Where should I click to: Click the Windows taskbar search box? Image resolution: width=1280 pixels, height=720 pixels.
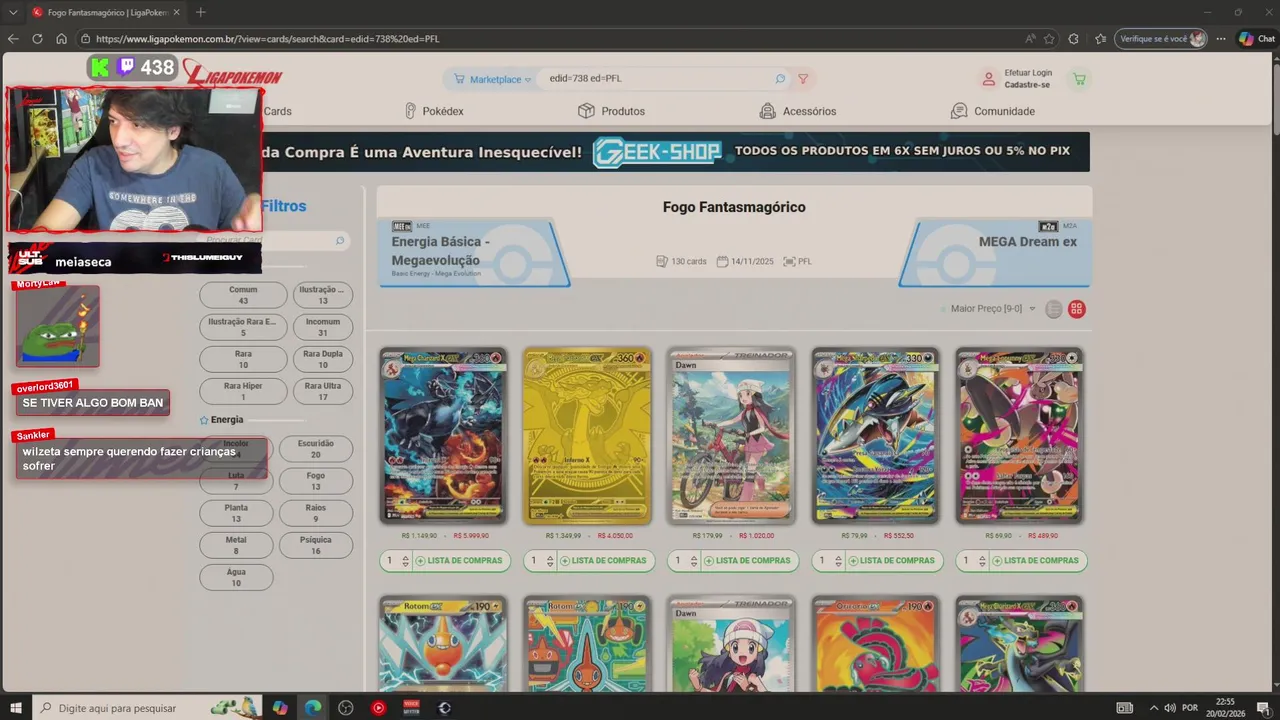(147, 708)
